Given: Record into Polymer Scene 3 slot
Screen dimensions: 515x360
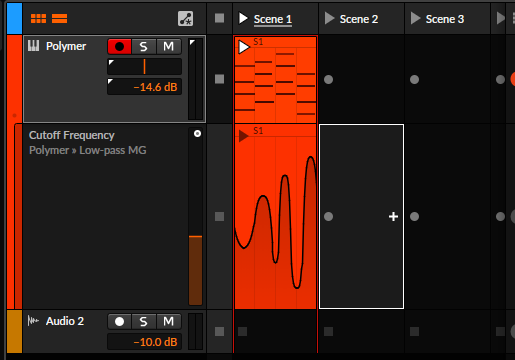Looking at the screenshot, I should pyautogui.click(x=414, y=79).
